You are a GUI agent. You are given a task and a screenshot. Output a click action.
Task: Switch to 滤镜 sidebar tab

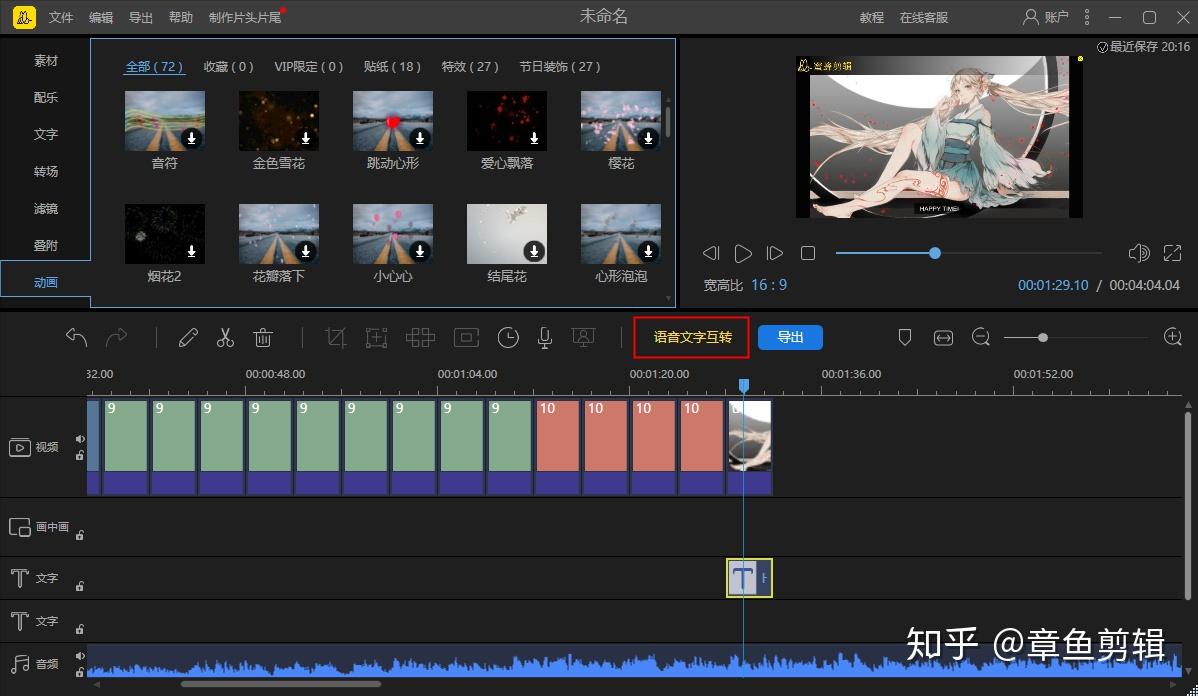click(x=46, y=208)
